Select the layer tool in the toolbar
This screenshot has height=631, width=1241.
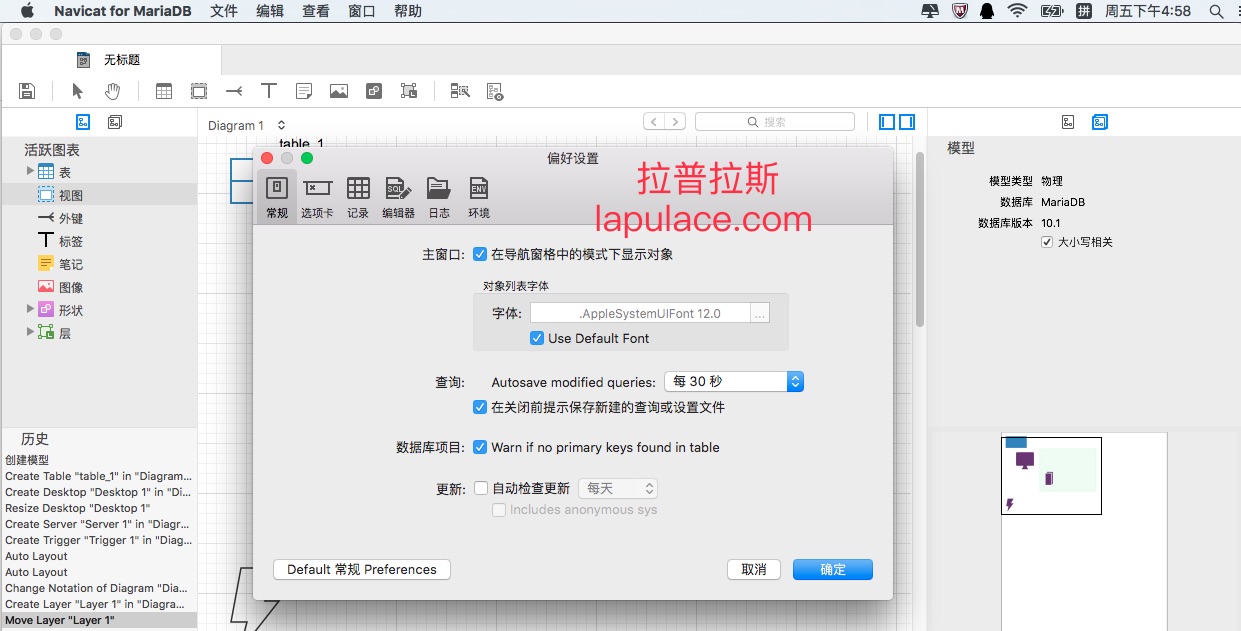409,91
